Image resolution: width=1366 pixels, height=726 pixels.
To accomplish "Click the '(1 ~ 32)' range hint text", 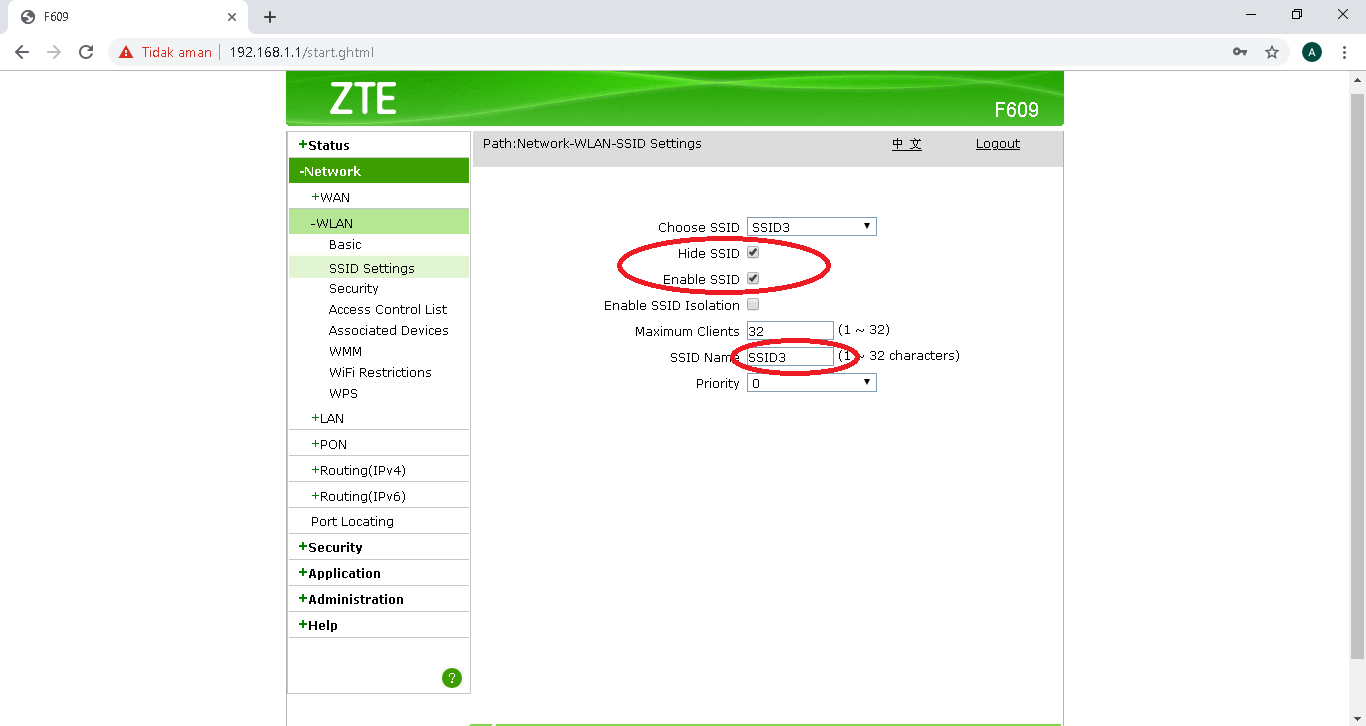I will coord(864,330).
